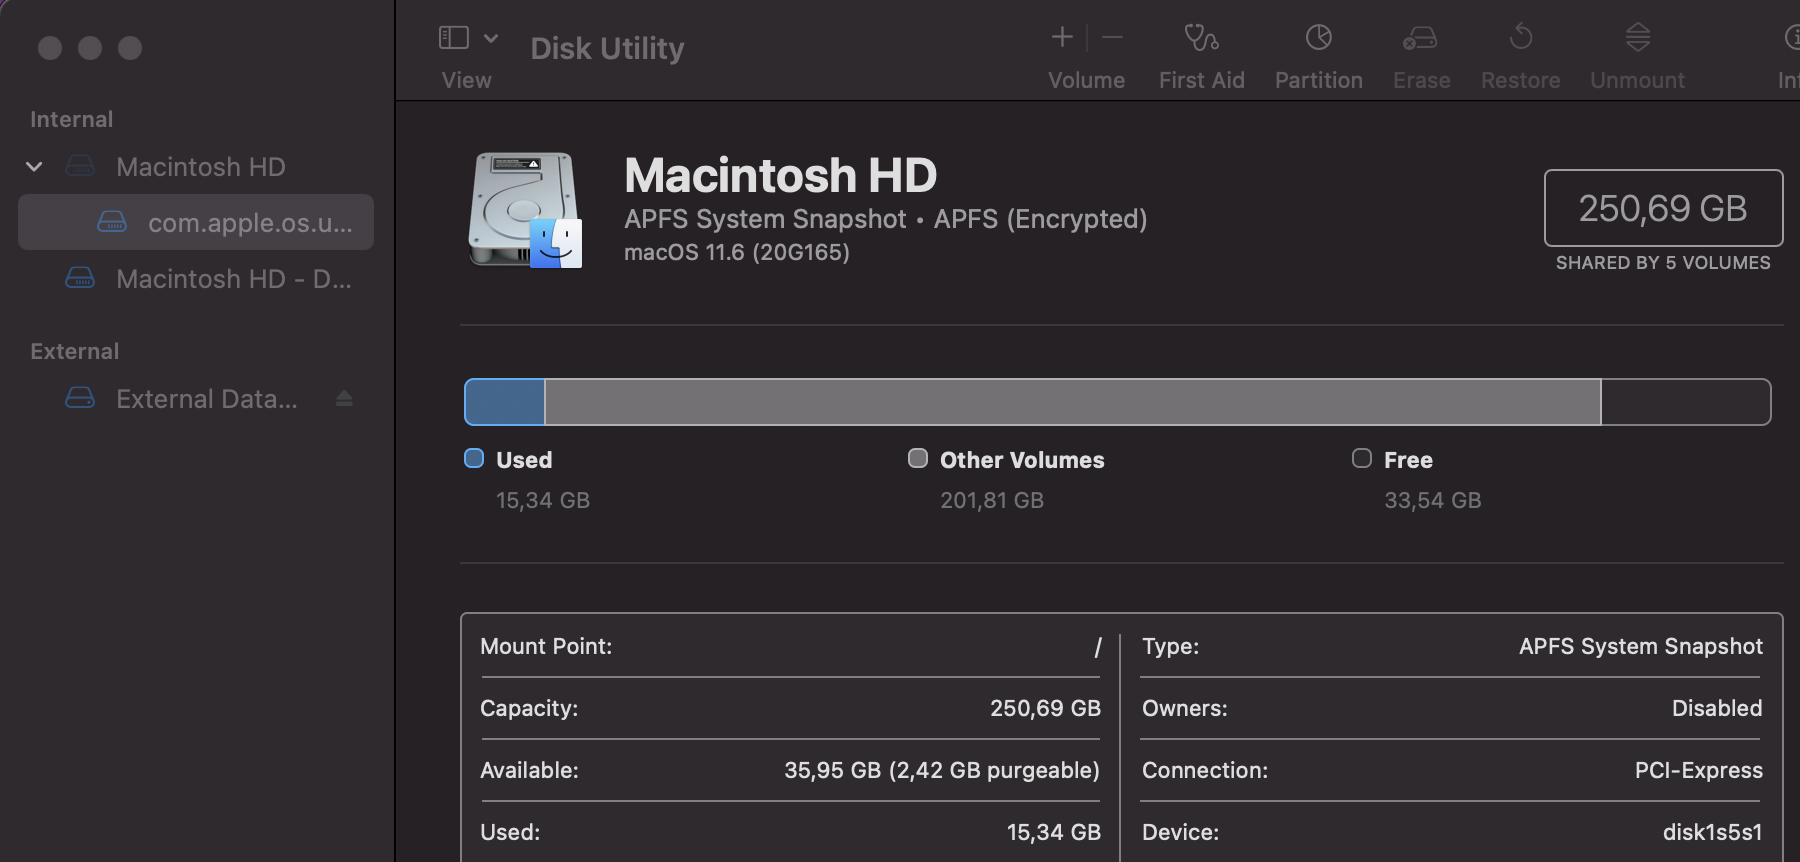Click 35,95 GB (2,42 GB purgeable) value
Screen dimensions: 1800x862
942,770
